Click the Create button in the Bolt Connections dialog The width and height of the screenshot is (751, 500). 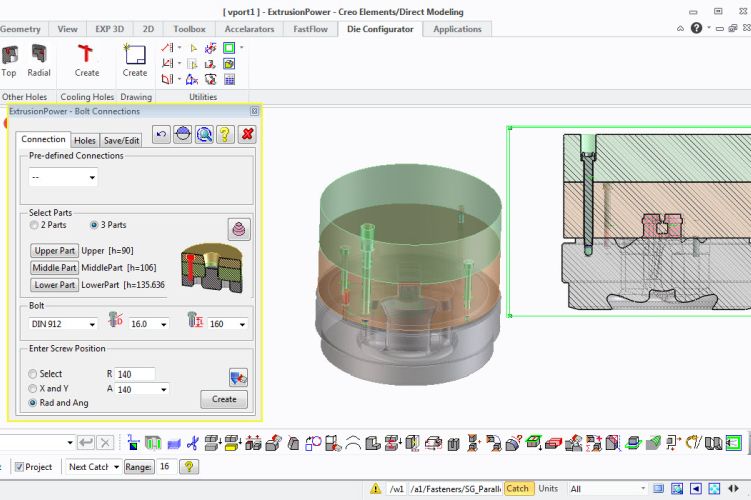point(224,399)
